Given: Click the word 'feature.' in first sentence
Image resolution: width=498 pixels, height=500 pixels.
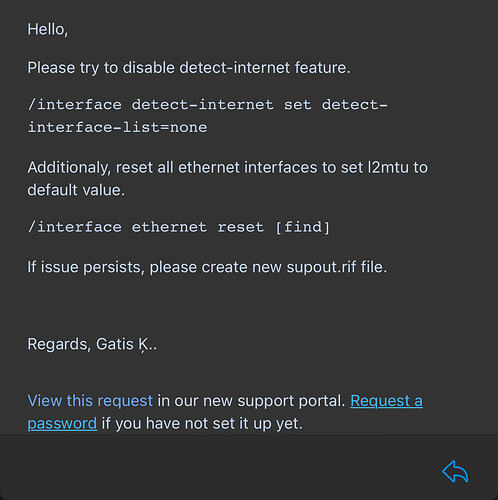Looking at the screenshot, I should 323,68.
